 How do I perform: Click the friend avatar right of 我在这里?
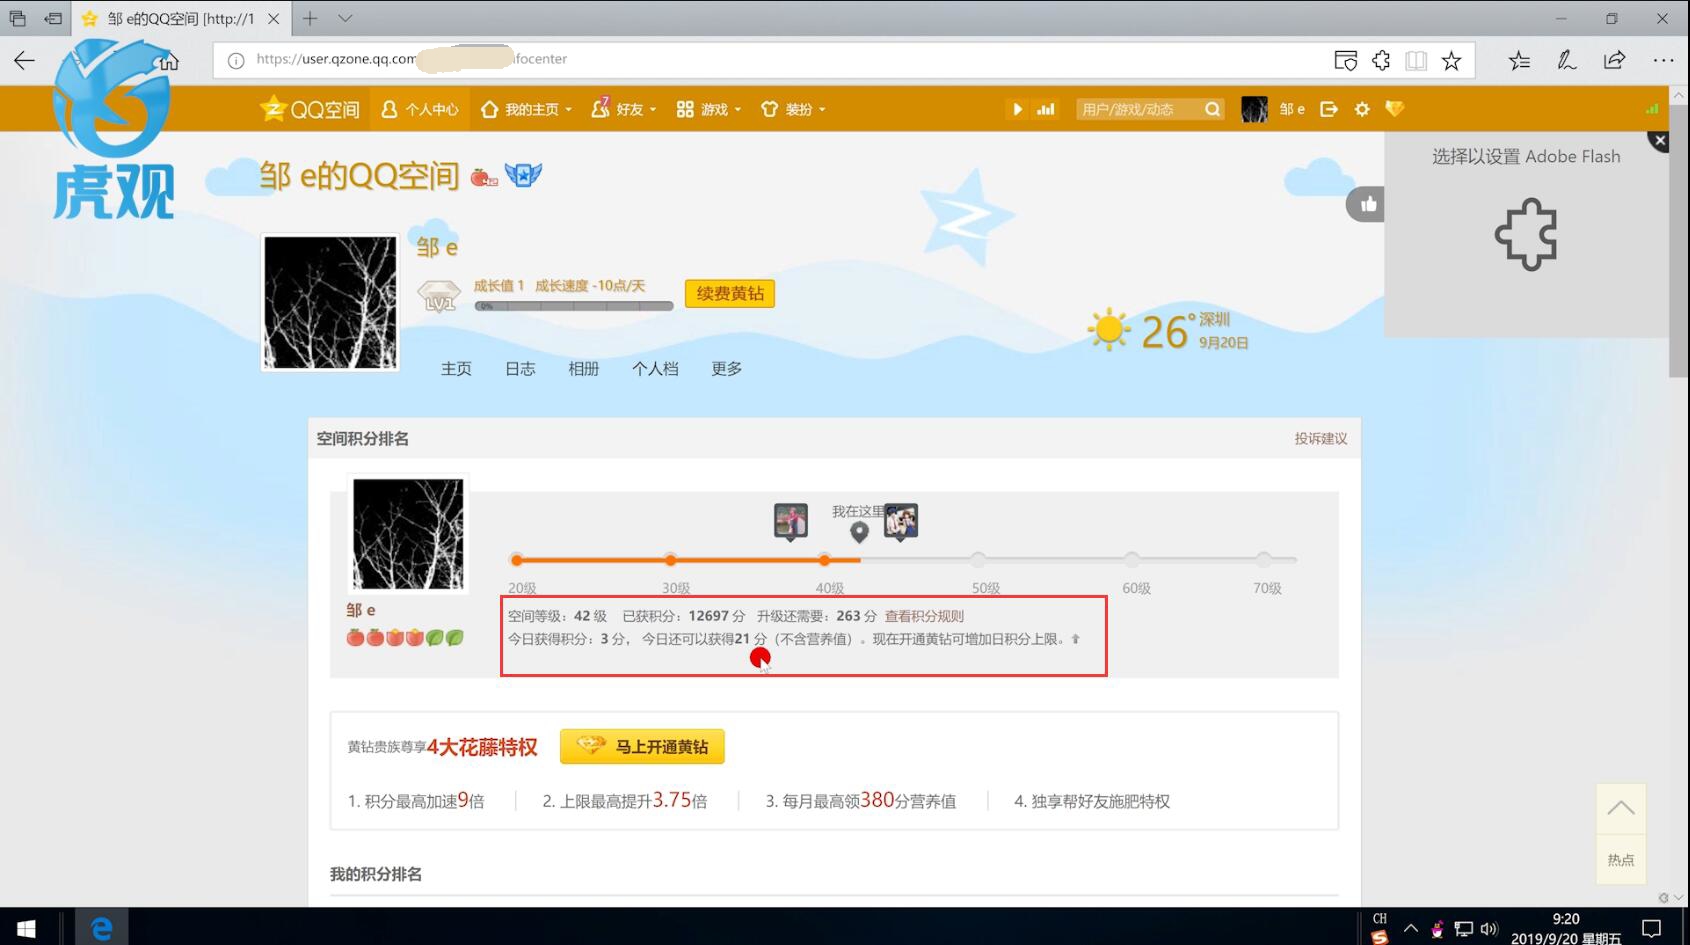(901, 521)
